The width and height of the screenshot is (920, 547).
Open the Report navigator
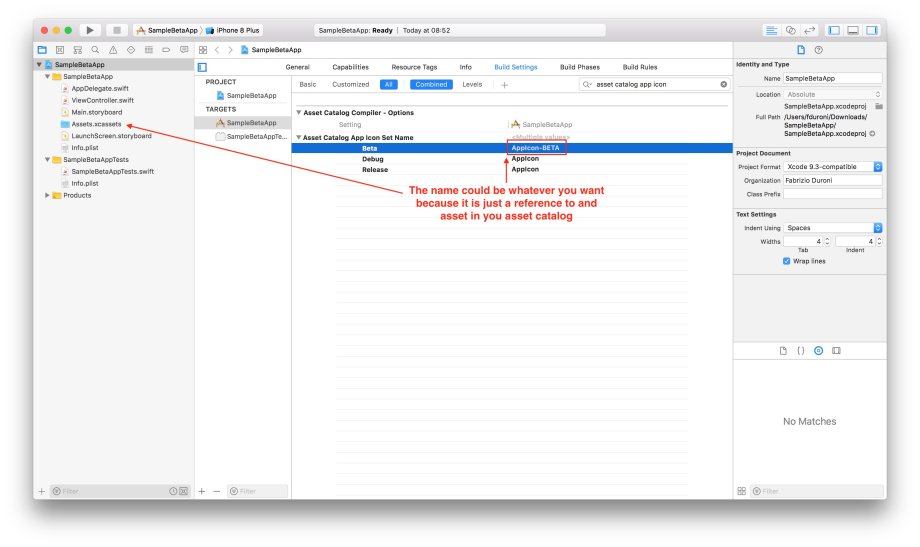tap(184, 50)
